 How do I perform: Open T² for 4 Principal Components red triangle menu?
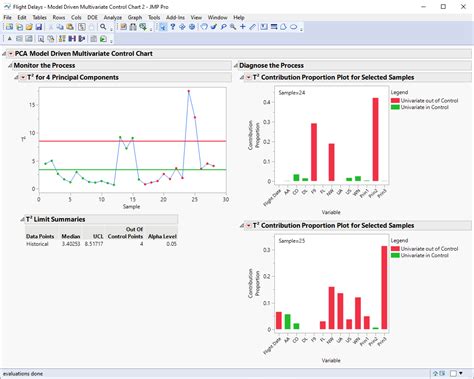coord(23,77)
